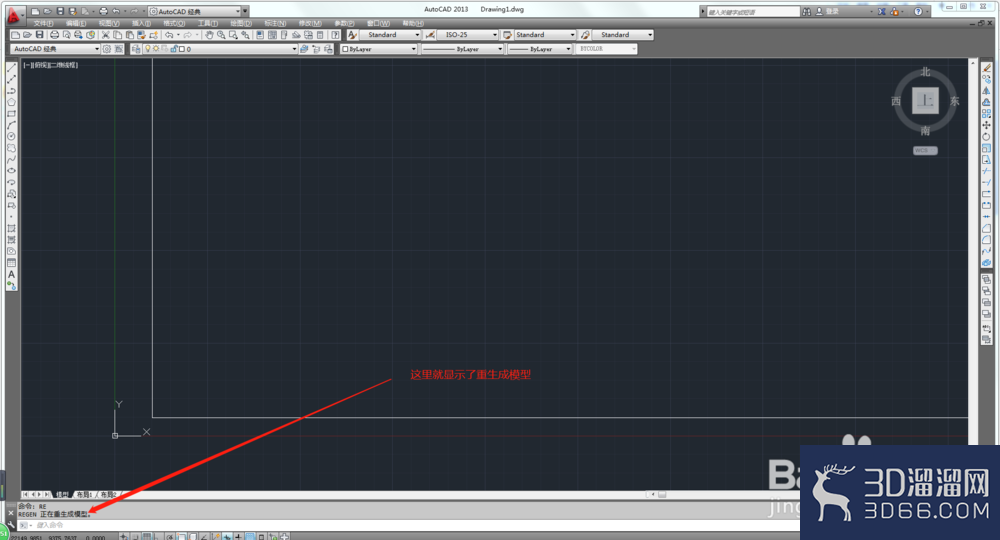Open Layer Properties Manager icon
The width and height of the screenshot is (1000, 540).
click(x=136, y=49)
